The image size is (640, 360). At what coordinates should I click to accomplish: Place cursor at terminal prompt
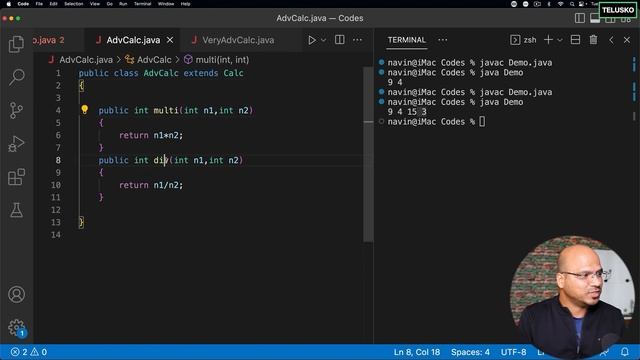(x=482, y=122)
